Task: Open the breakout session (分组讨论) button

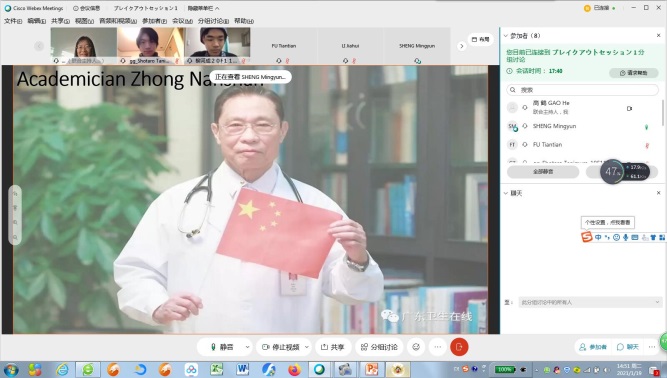Action: click(x=379, y=347)
